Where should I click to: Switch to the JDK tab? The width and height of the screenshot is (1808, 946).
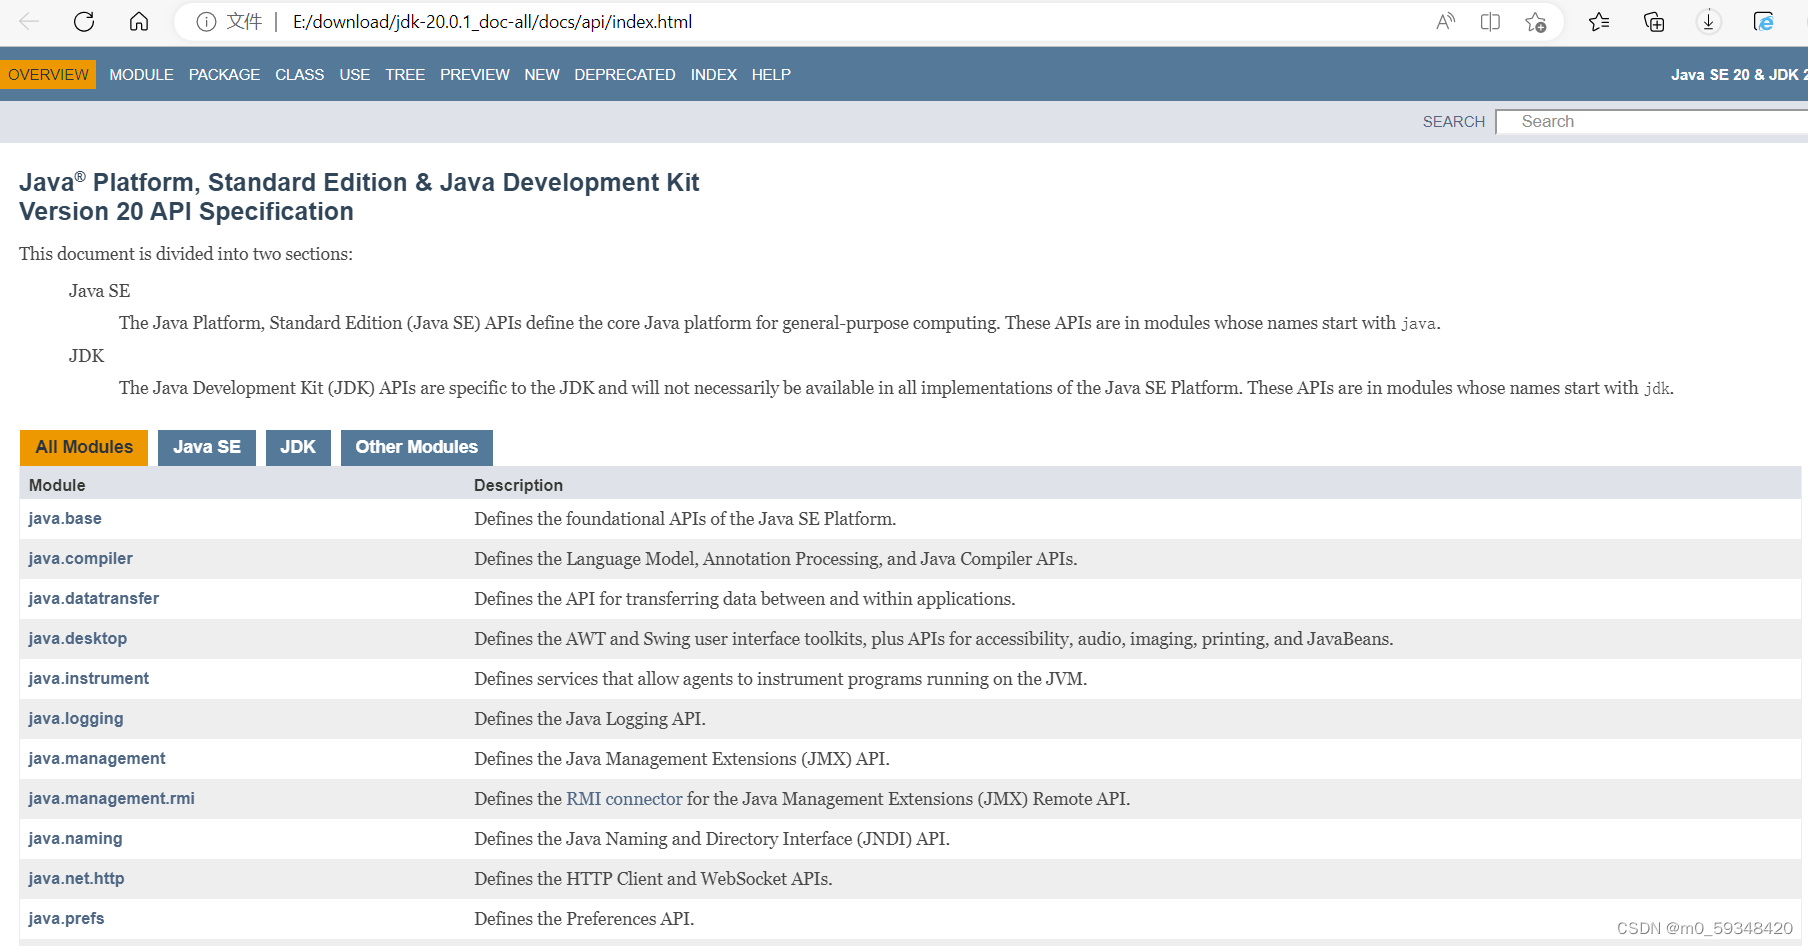298,447
